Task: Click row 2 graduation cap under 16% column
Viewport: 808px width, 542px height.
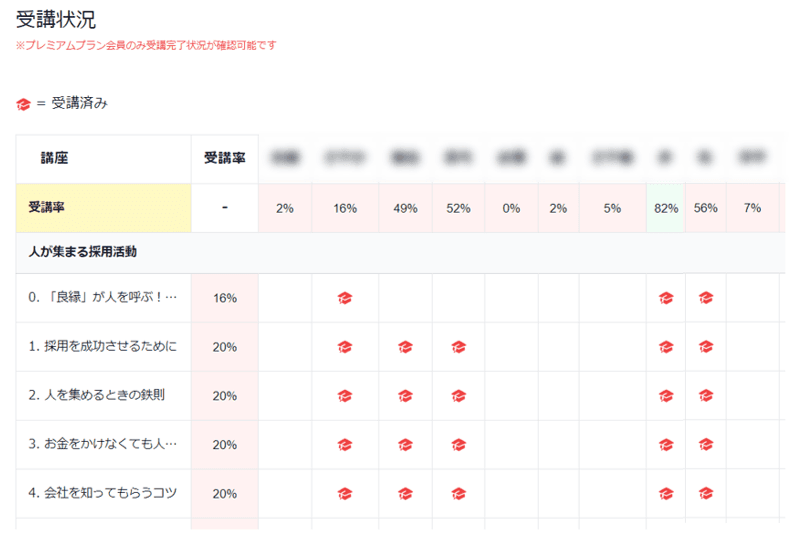Action: pyautogui.click(x=345, y=396)
